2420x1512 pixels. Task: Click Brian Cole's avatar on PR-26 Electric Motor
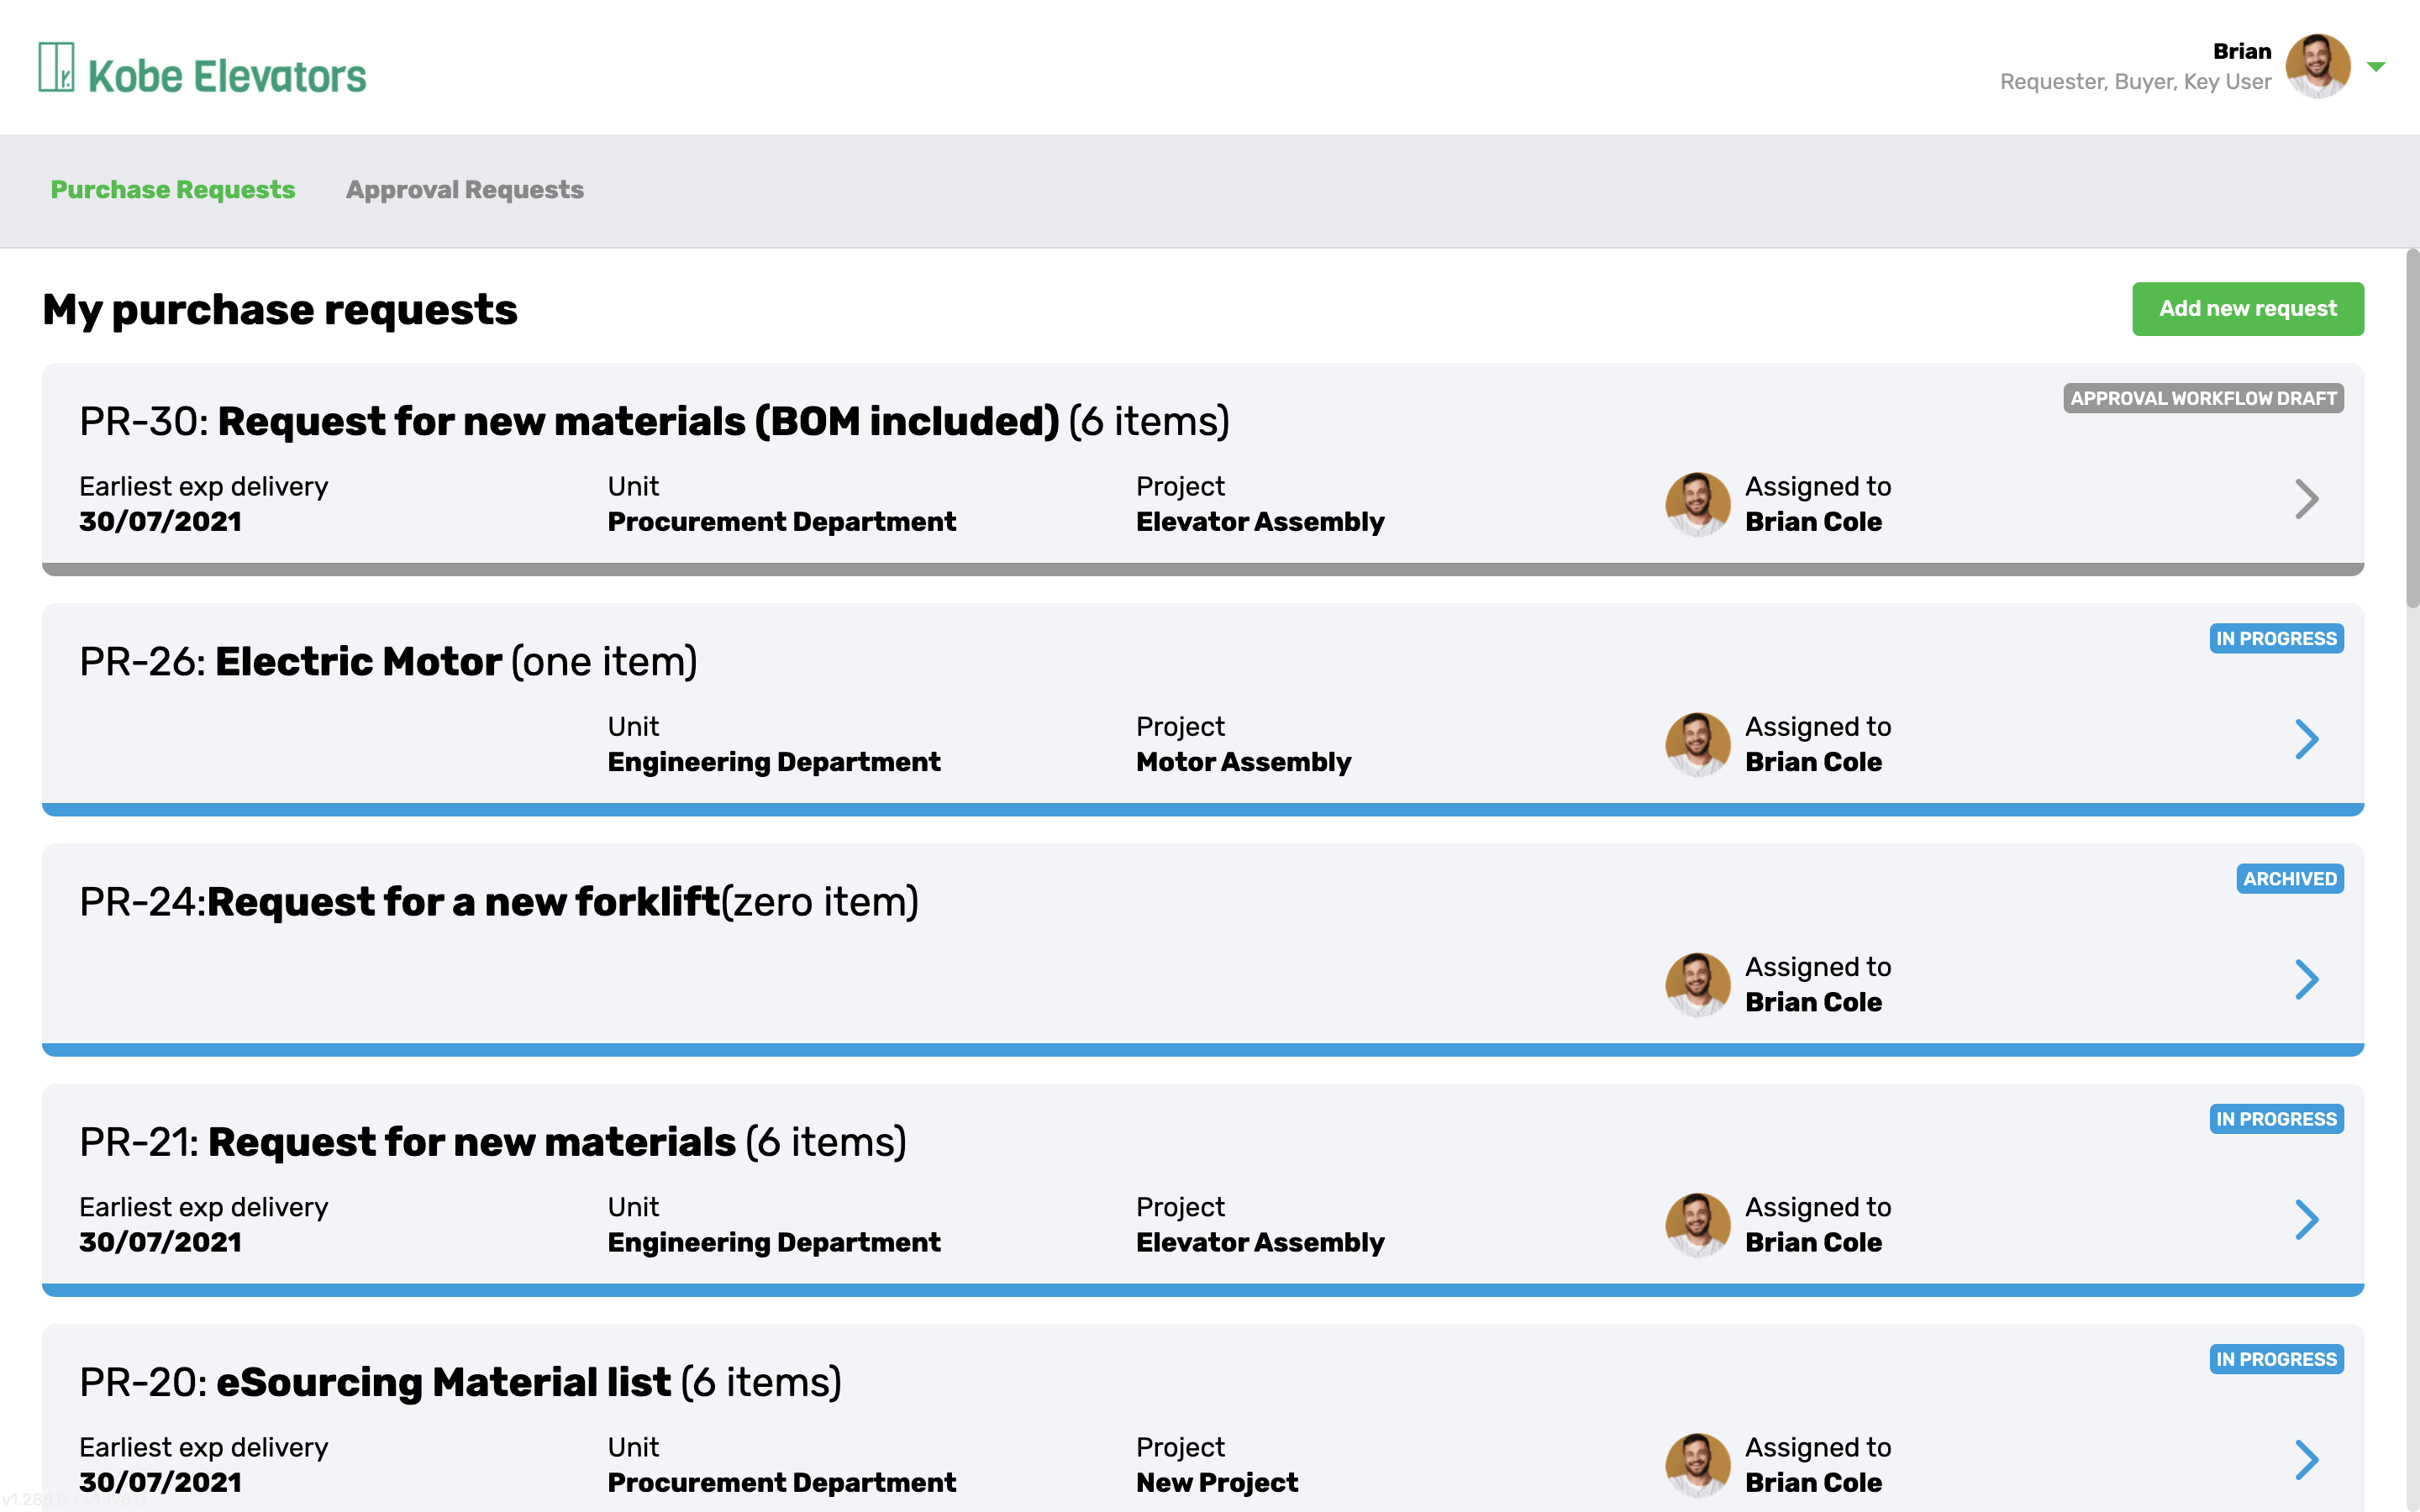(x=1697, y=744)
